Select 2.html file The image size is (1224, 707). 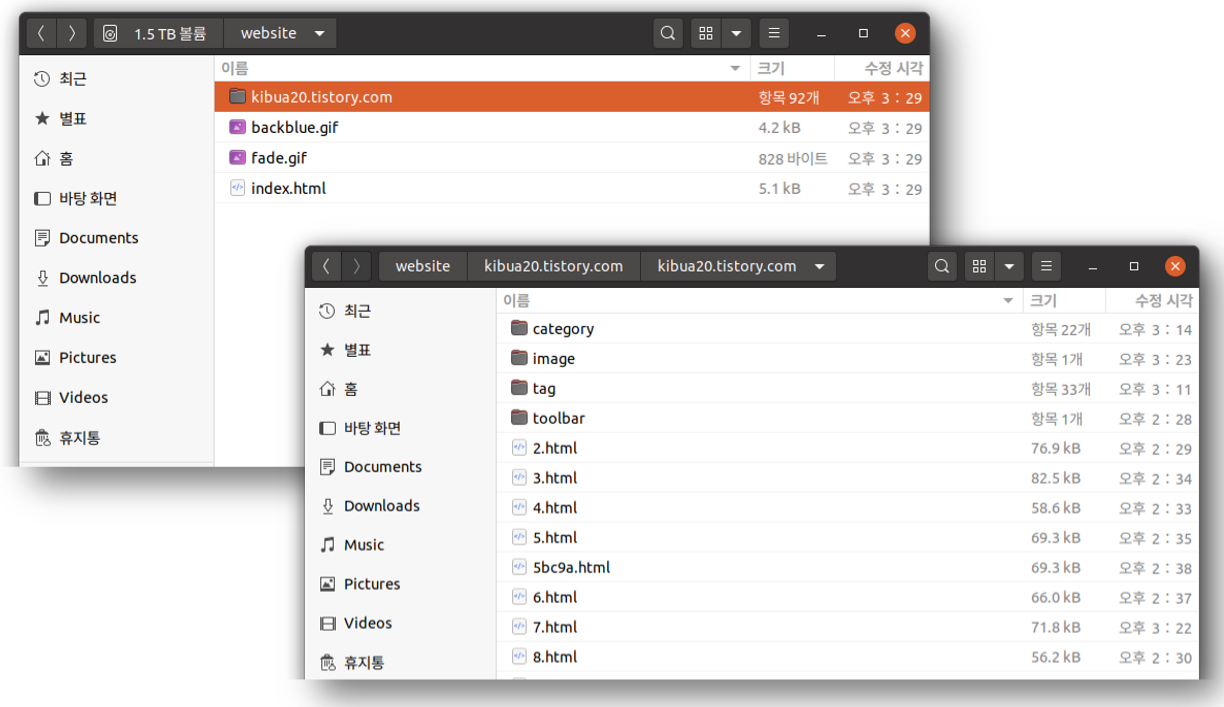coord(848,448)
